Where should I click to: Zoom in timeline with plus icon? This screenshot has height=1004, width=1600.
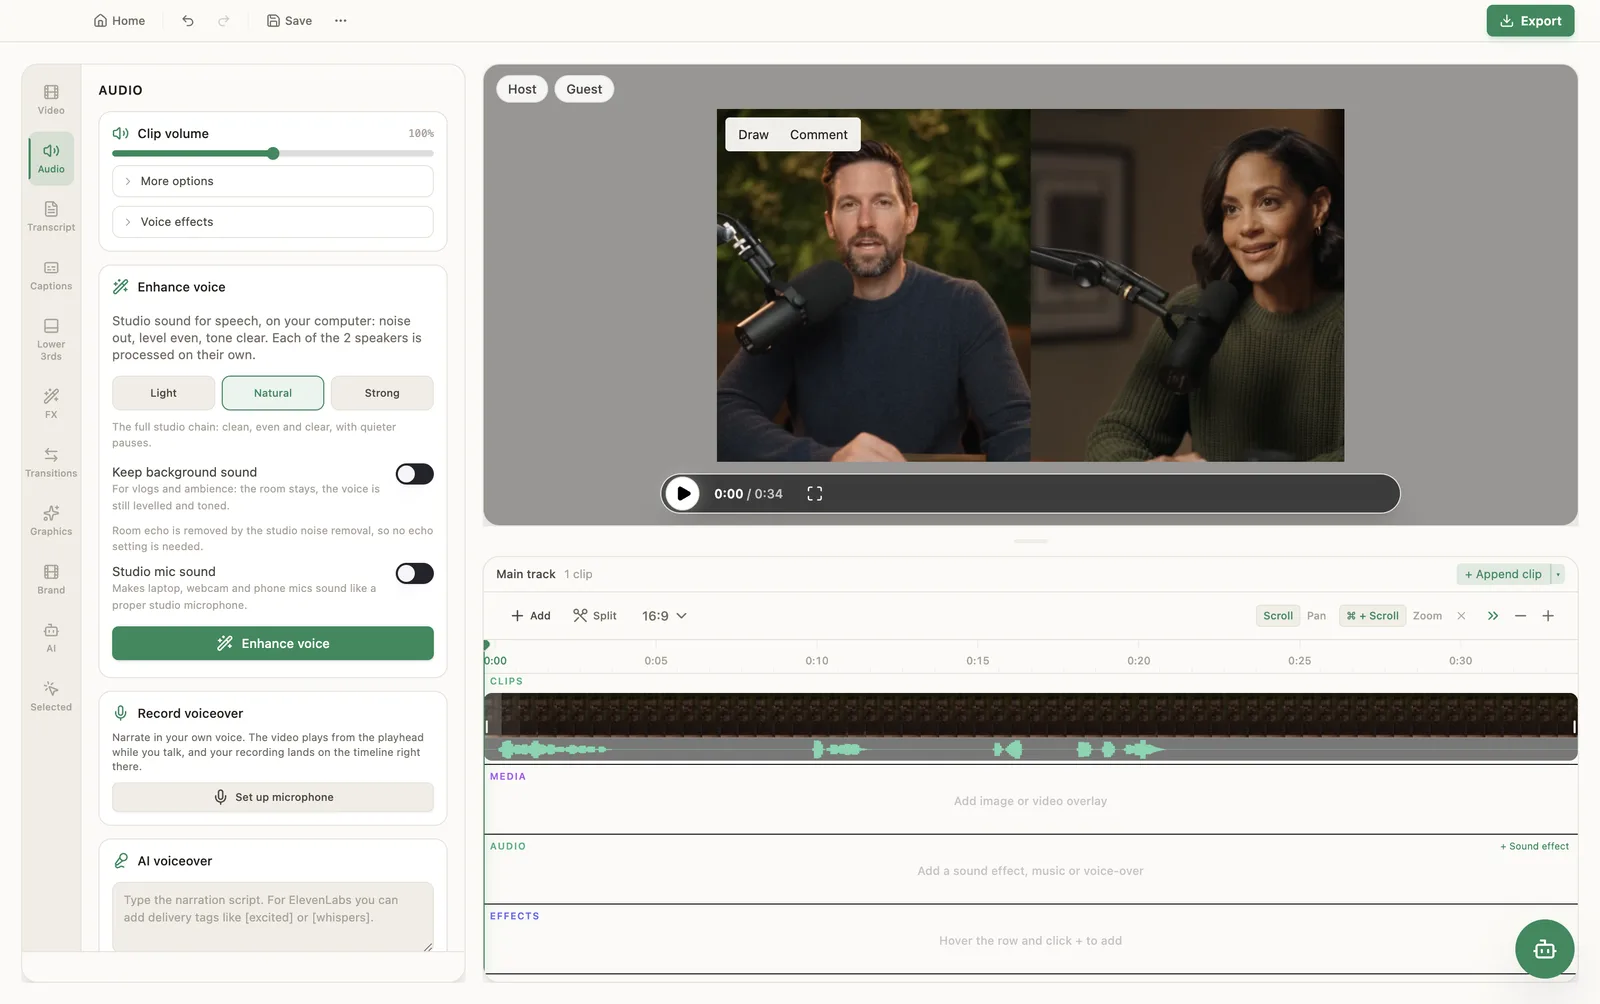click(1548, 616)
